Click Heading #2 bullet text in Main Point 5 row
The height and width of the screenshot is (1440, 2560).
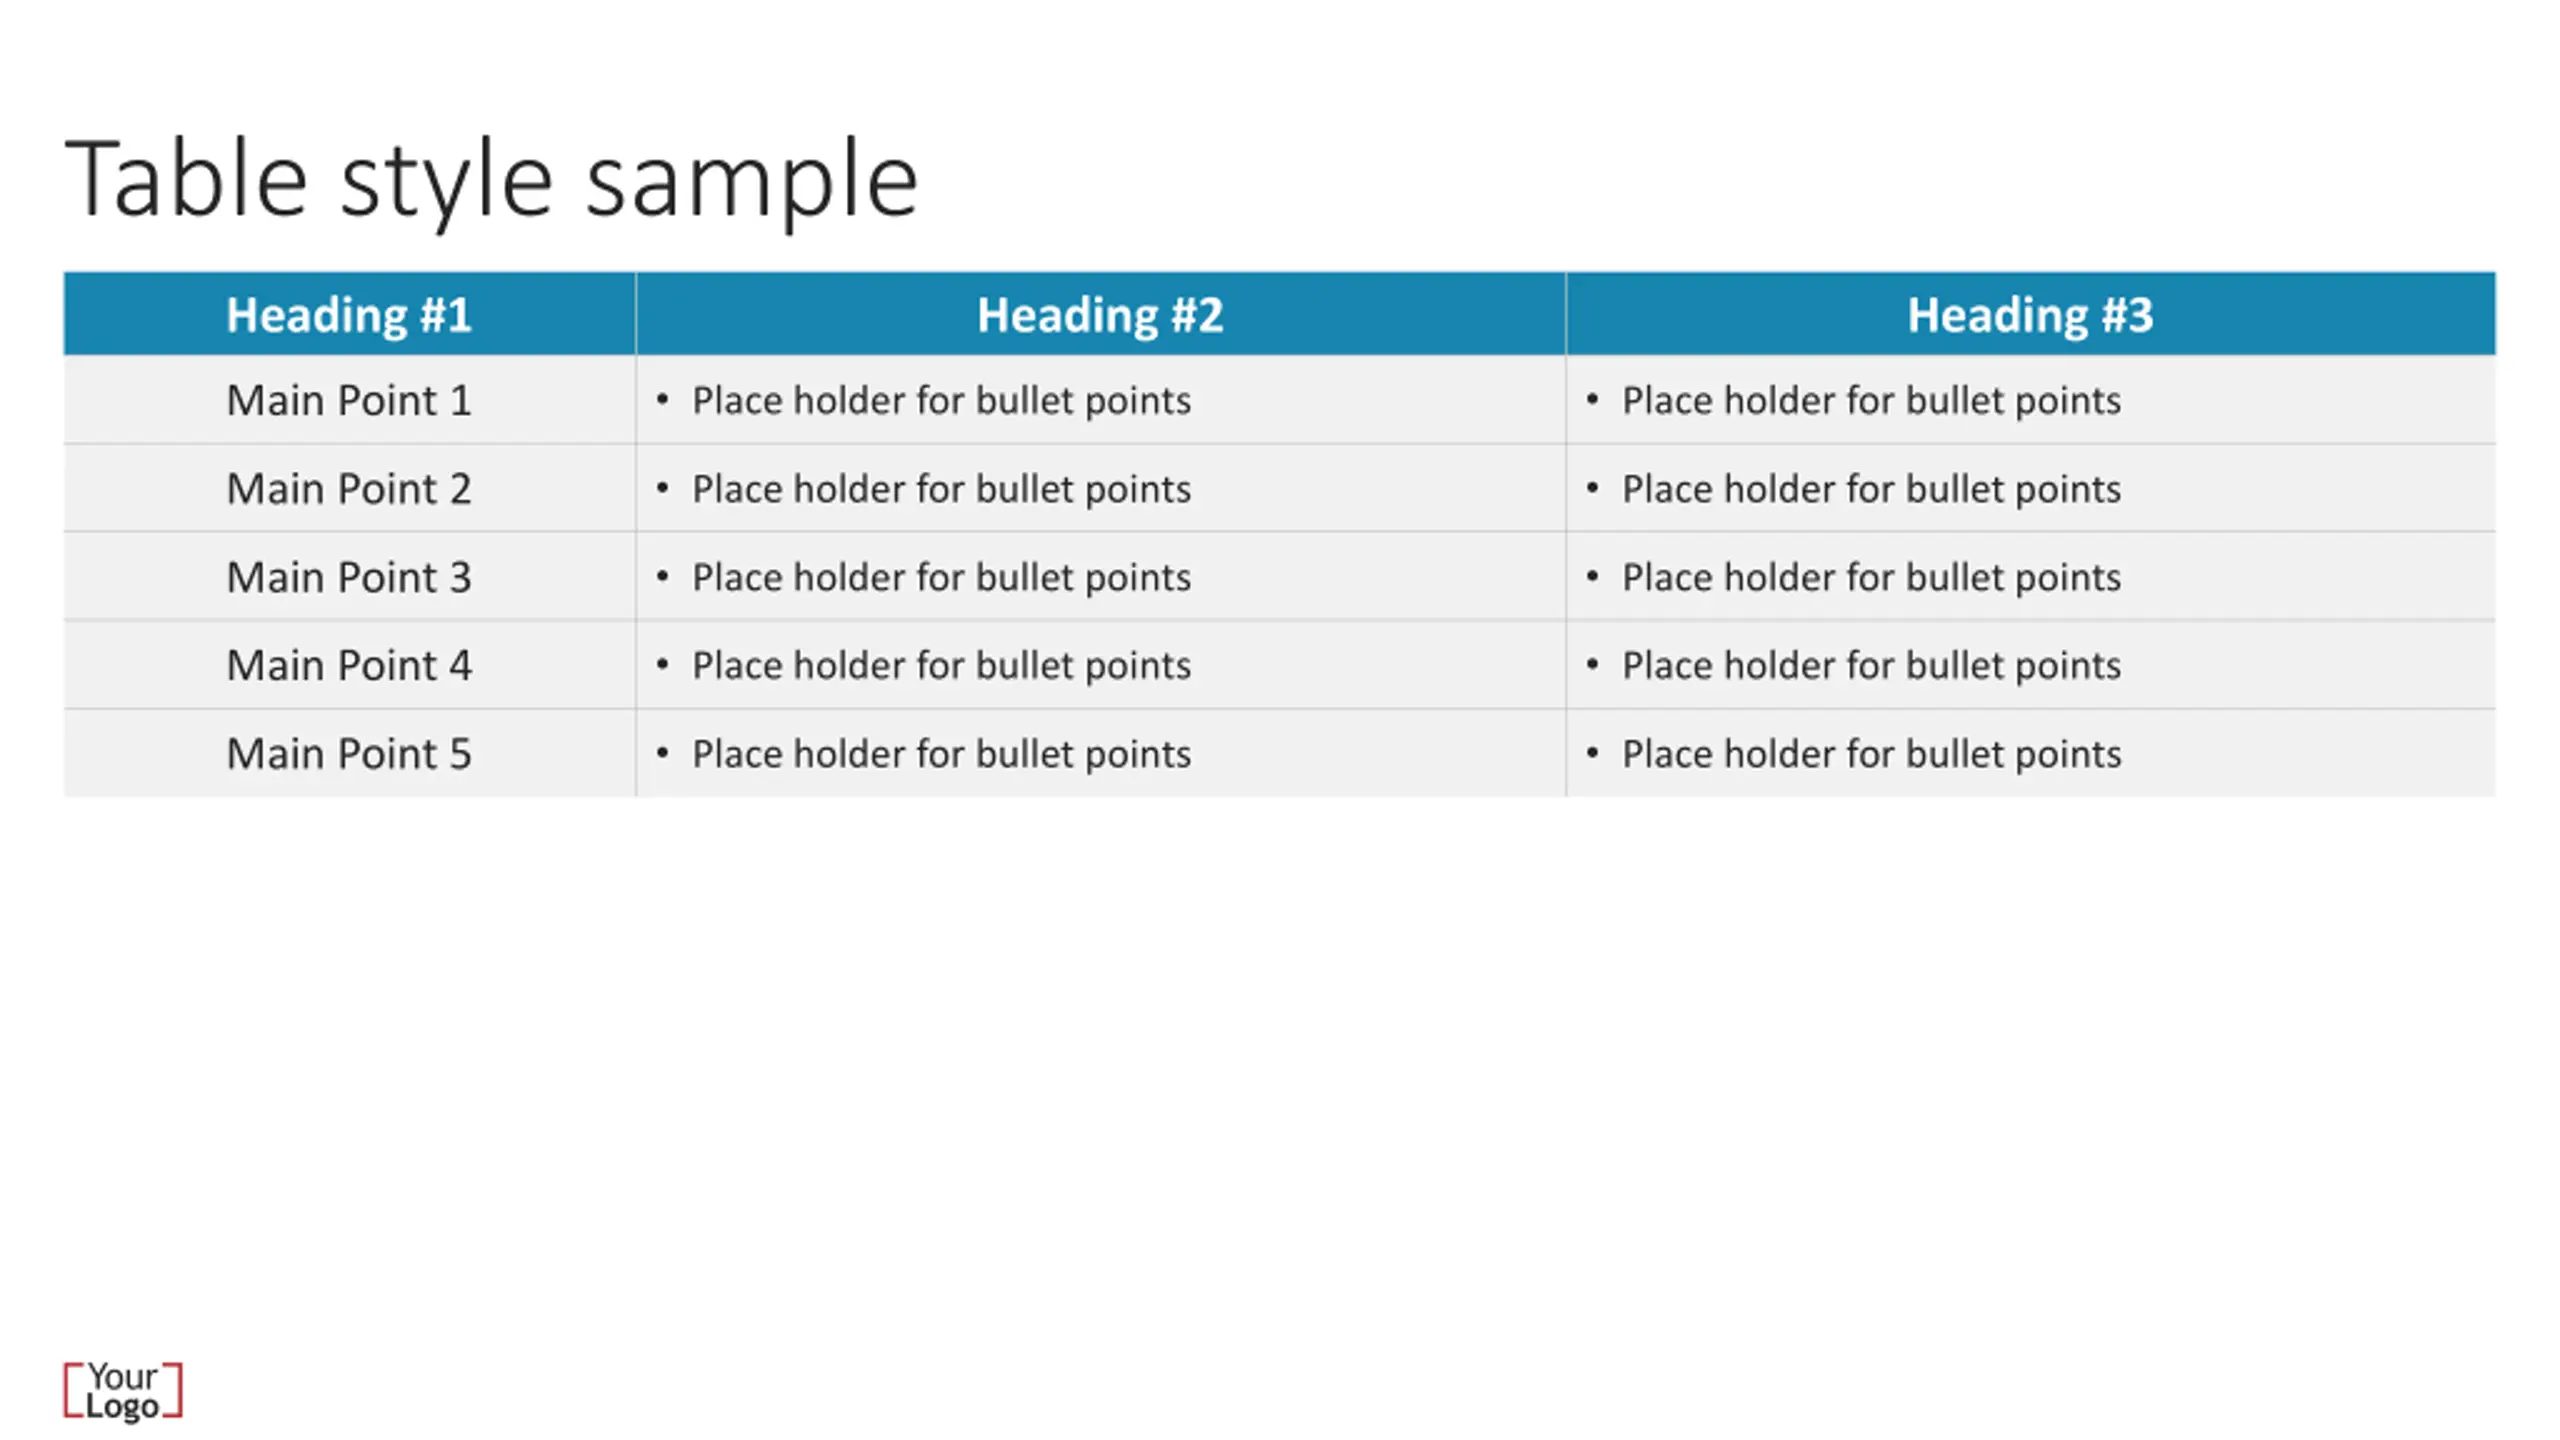pyautogui.click(x=941, y=754)
